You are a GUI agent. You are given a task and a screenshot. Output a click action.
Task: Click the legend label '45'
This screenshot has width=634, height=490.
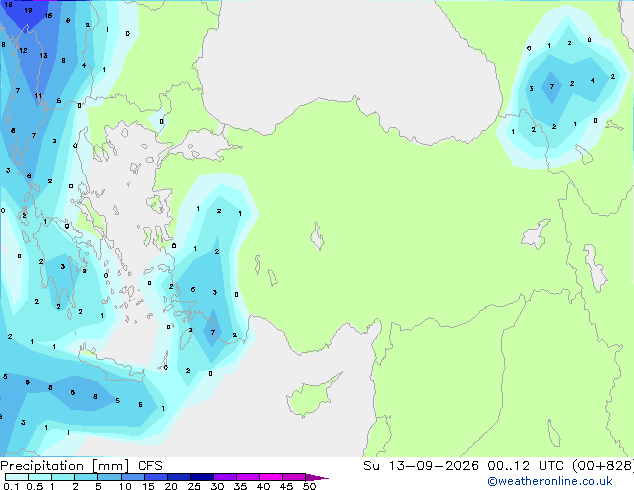pos(286,486)
